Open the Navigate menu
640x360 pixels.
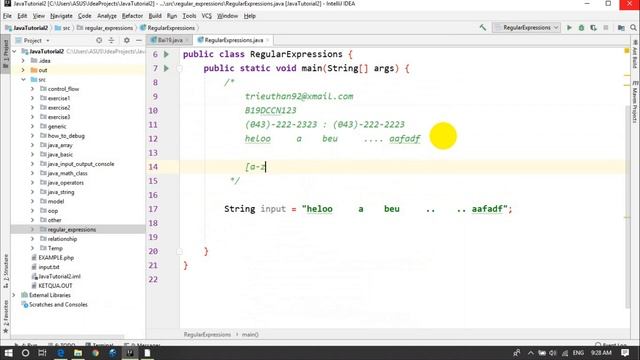pyautogui.click(x=61, y=16)
